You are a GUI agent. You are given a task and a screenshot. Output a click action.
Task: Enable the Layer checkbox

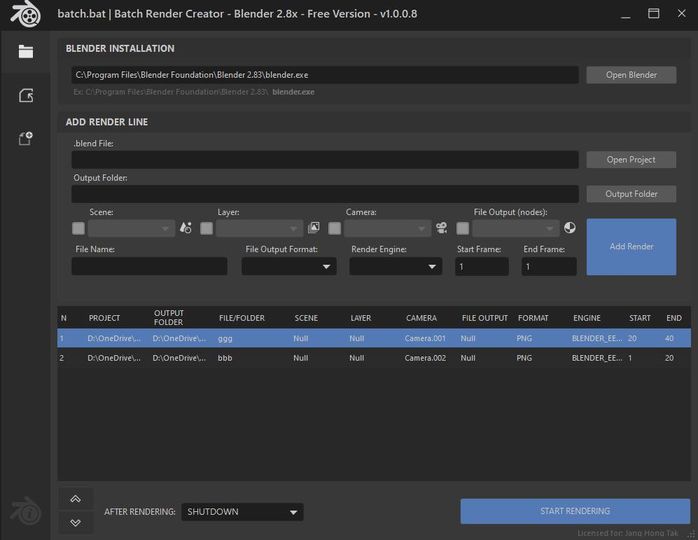tap(207, 228)
